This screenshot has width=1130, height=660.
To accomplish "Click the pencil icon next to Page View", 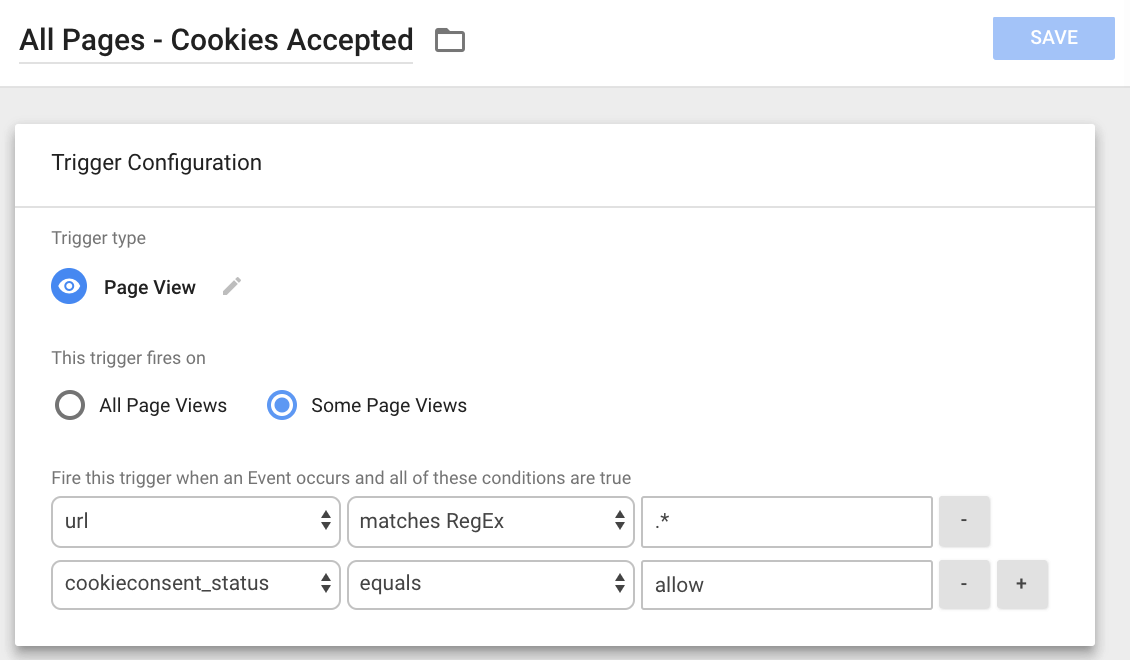I will click(x=231, y=286).
